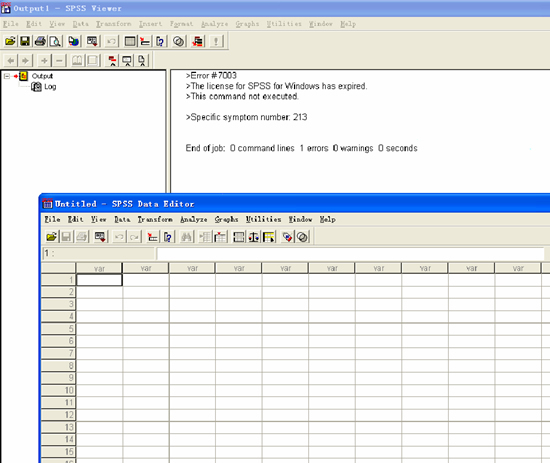Click the Insert Title icon

pos(127,61)
